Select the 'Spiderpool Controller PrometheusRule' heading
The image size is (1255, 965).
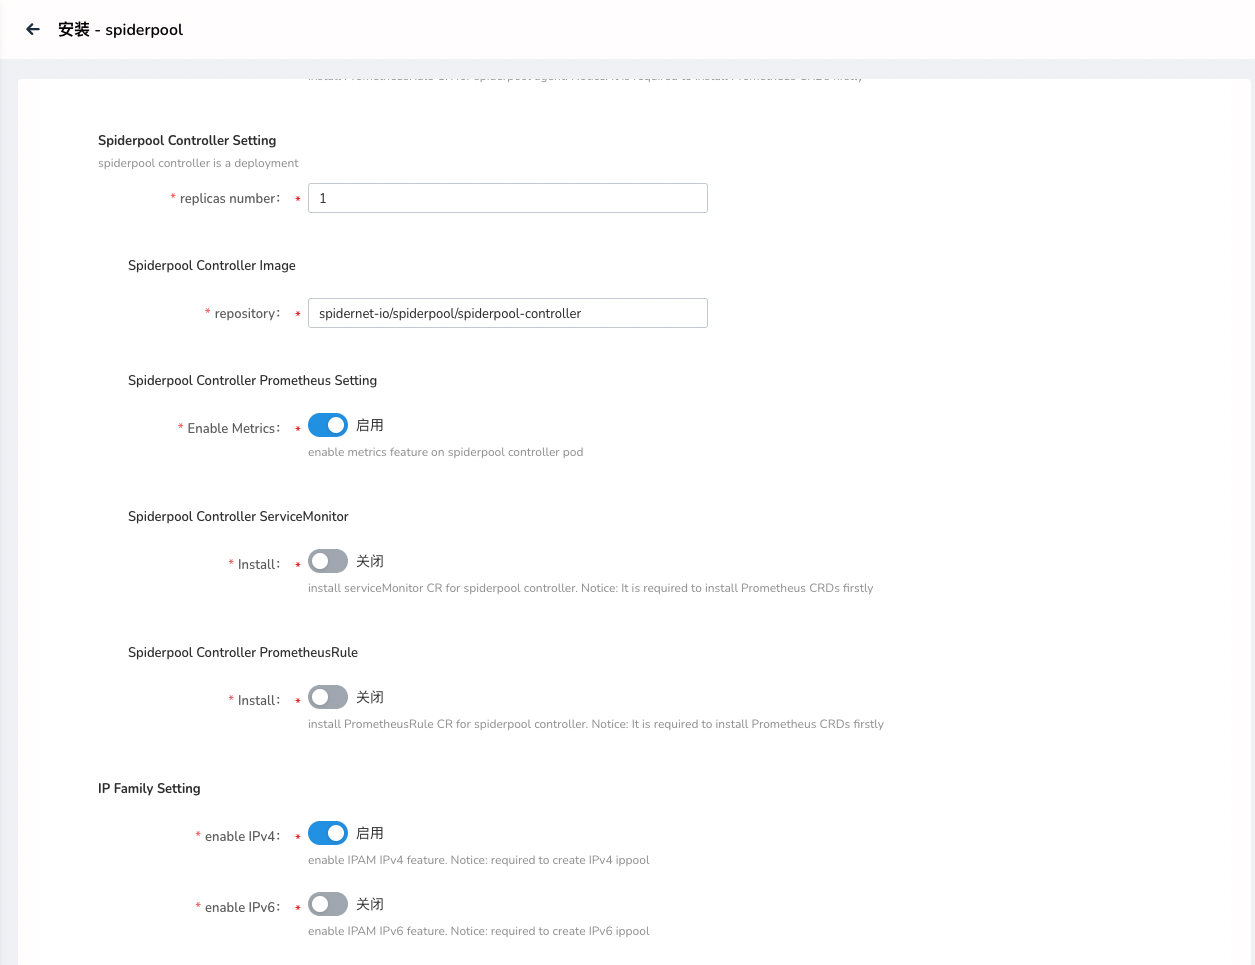coord(243,652)
